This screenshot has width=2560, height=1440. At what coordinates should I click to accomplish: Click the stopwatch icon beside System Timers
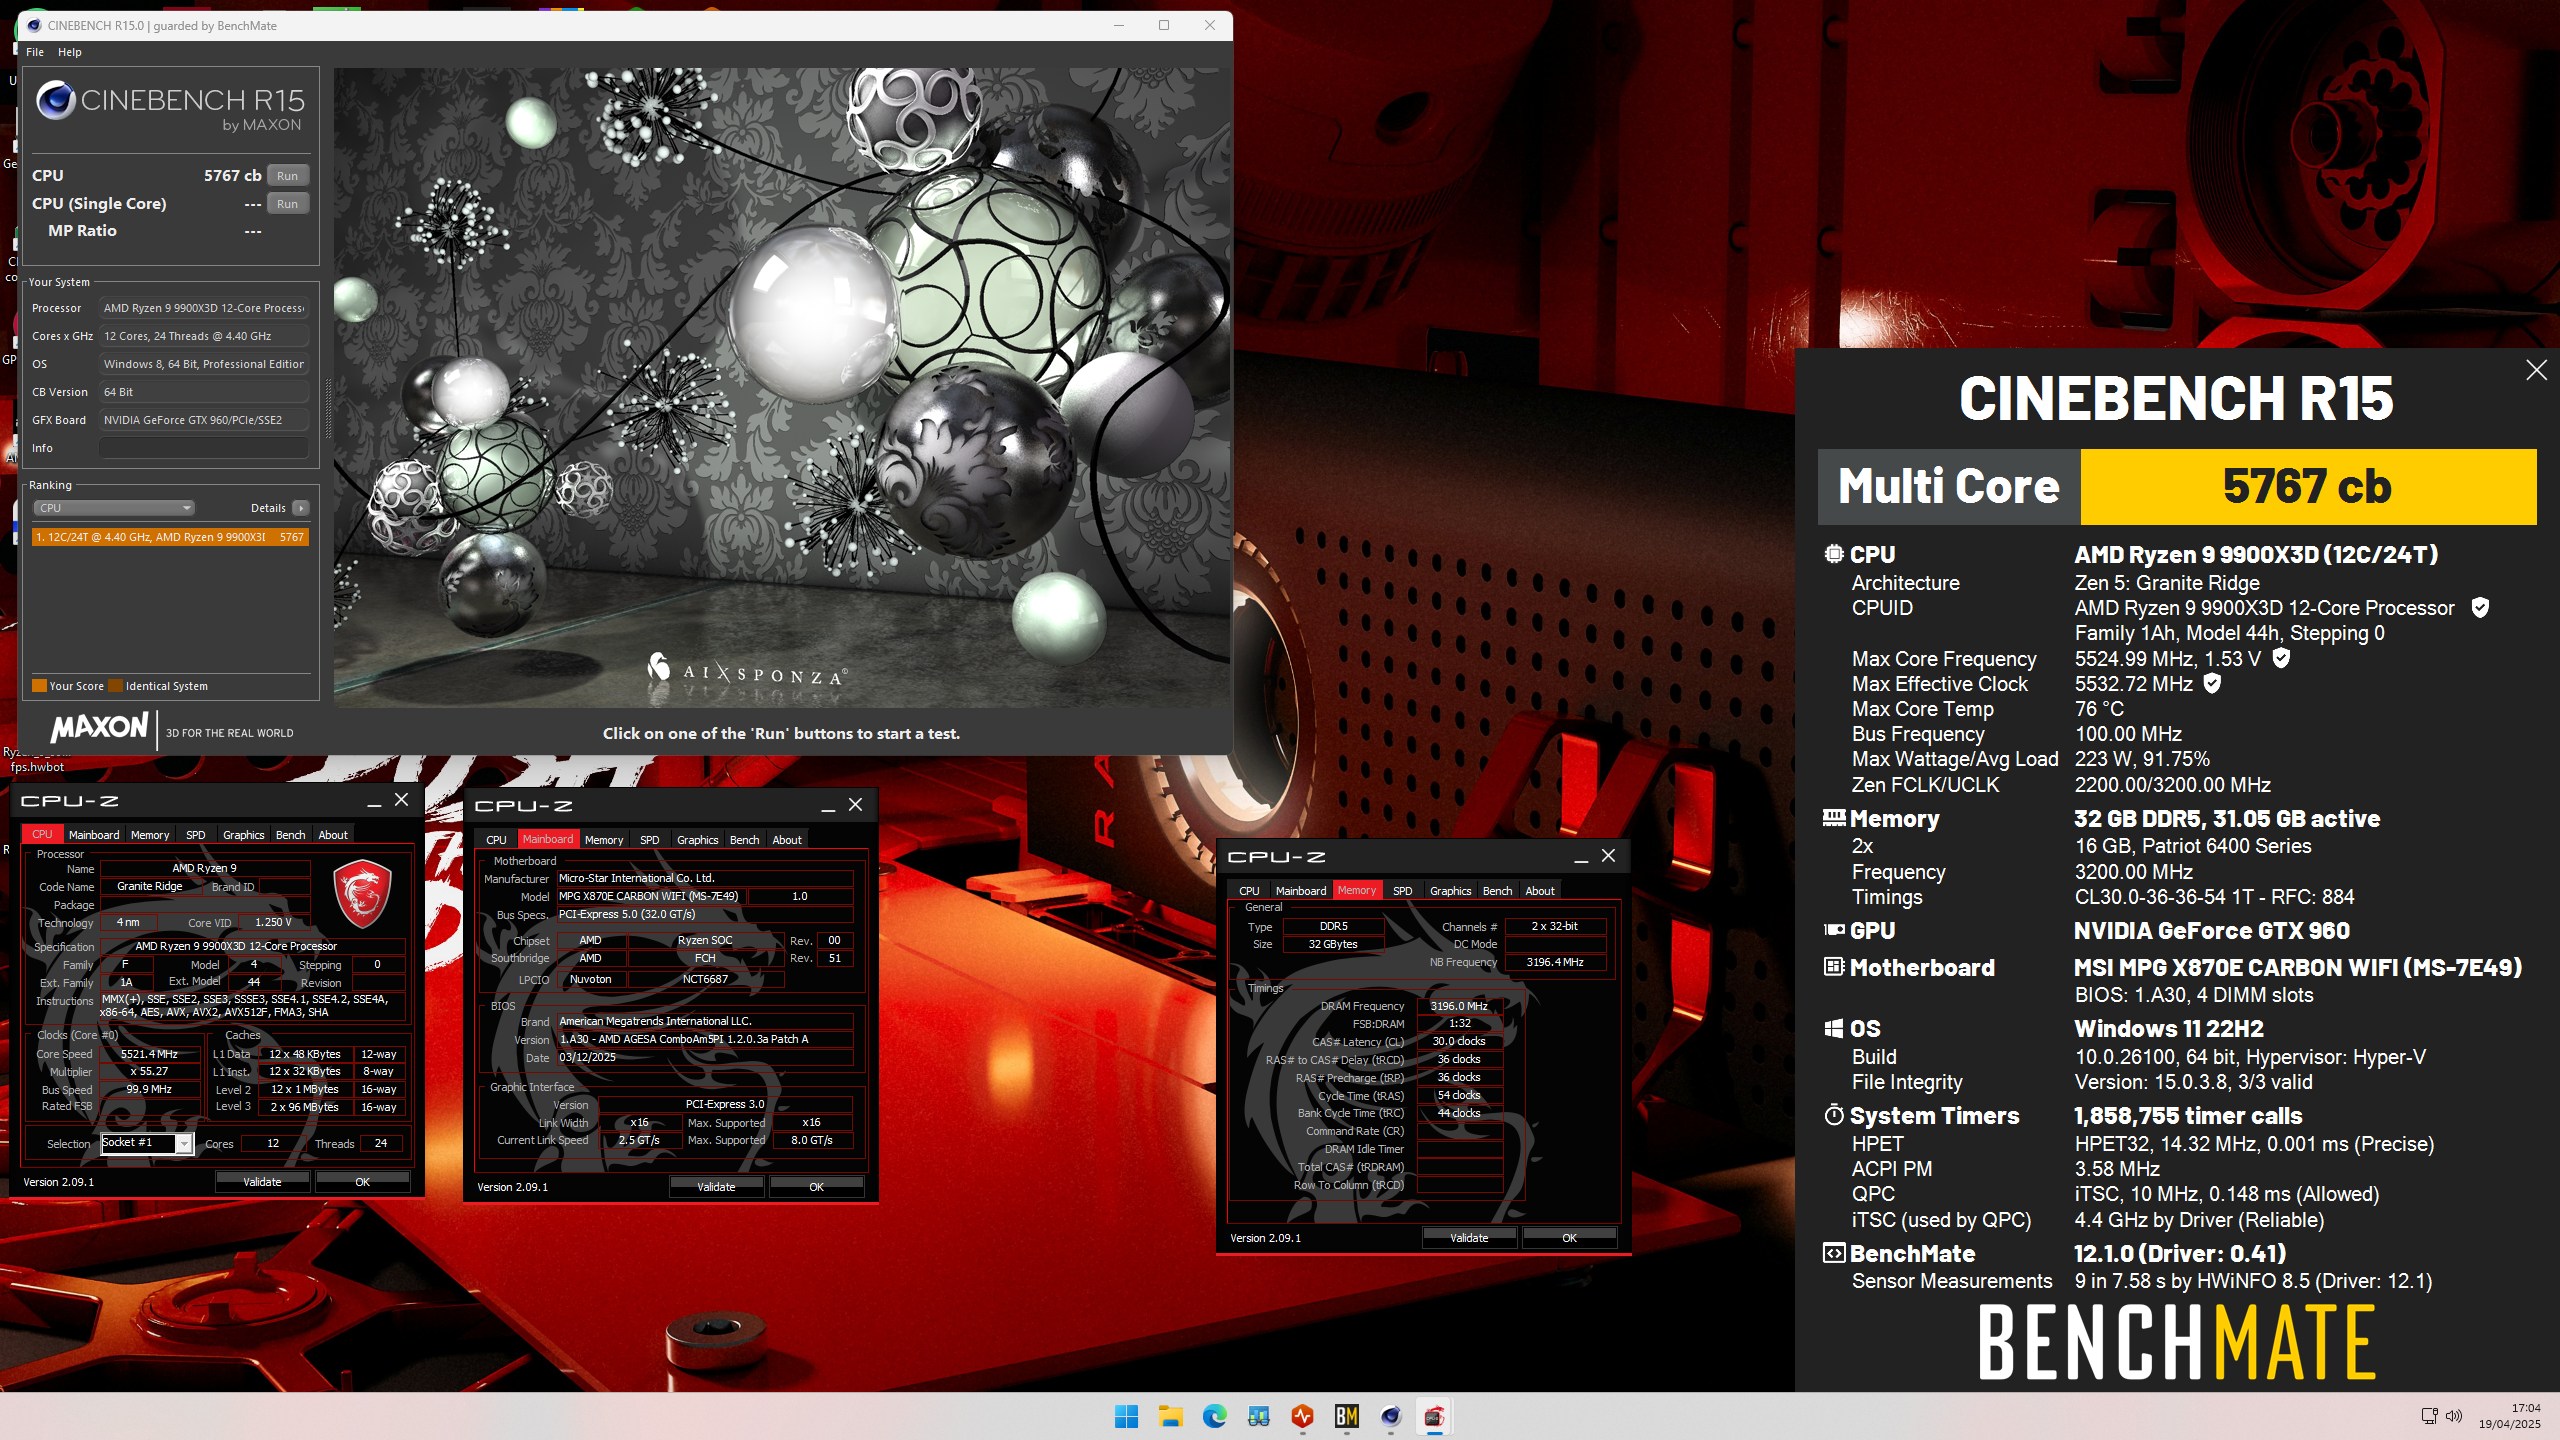[1833, 1115]
